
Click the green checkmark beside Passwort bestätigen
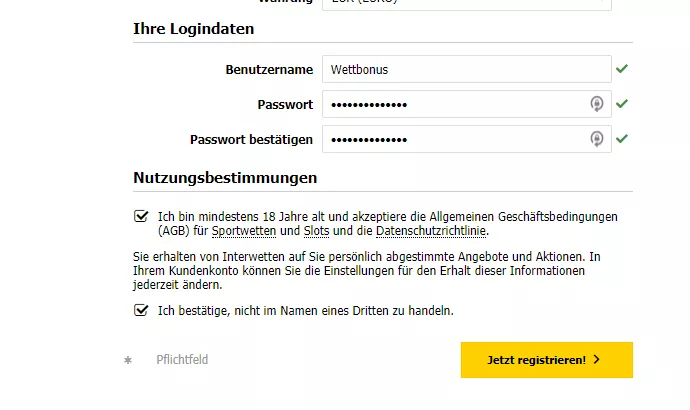[622, 139]
